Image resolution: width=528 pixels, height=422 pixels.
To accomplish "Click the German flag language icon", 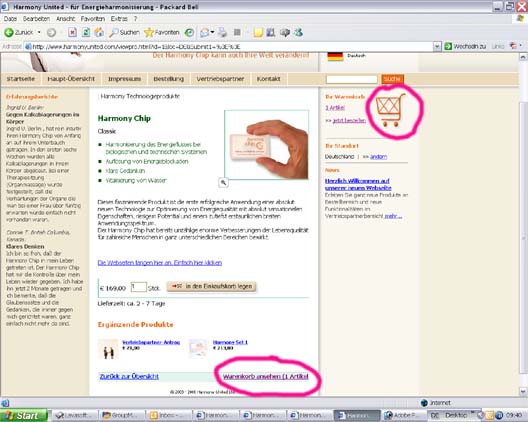I will (335, 57).
